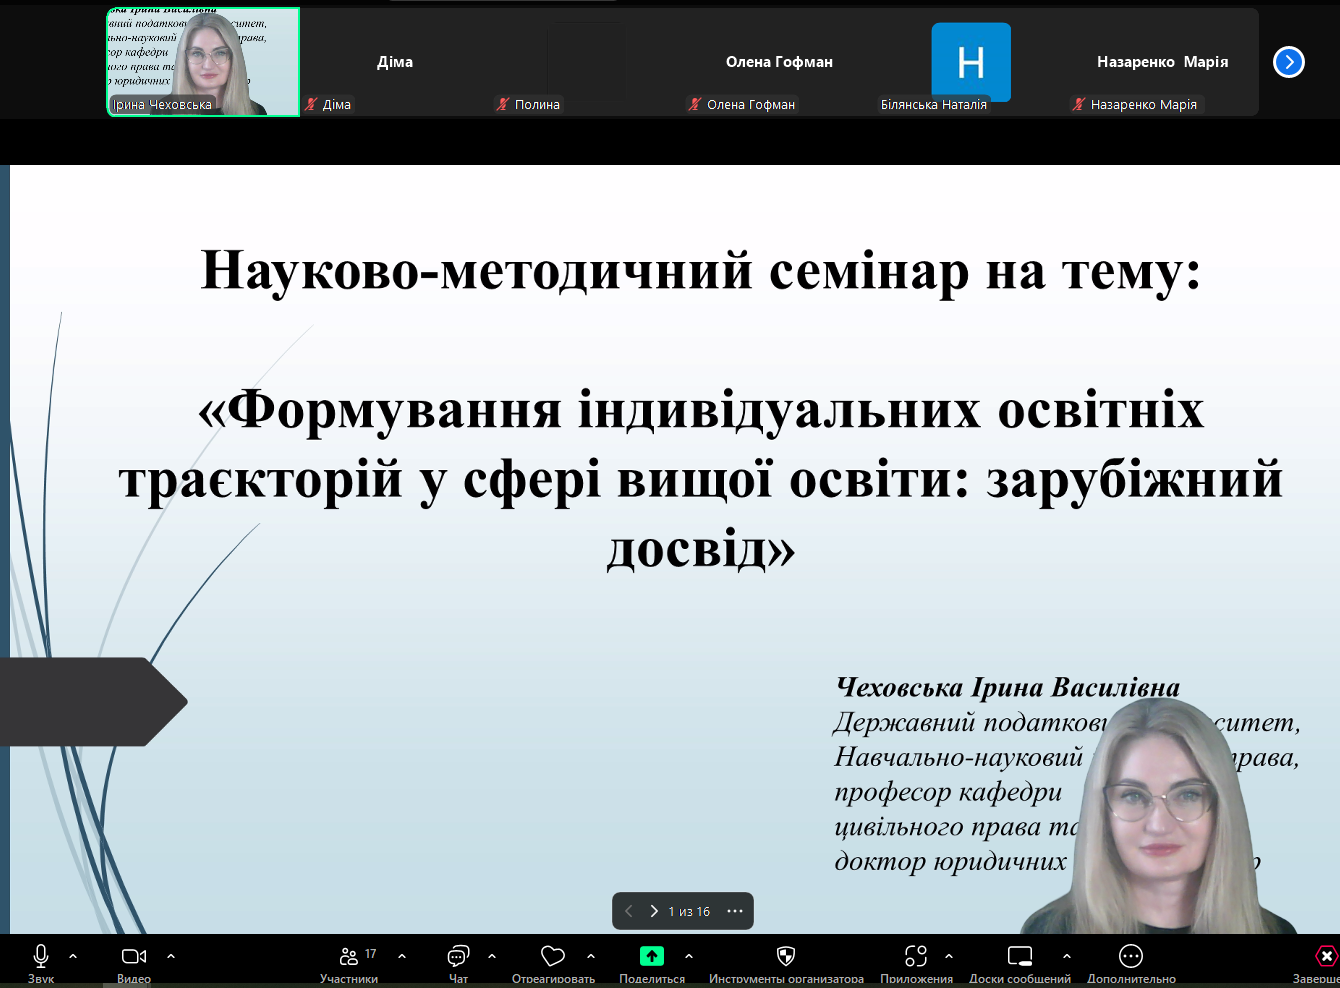
Task: Click slide counter text 1 из 16
Action: (x=689, y=911)
